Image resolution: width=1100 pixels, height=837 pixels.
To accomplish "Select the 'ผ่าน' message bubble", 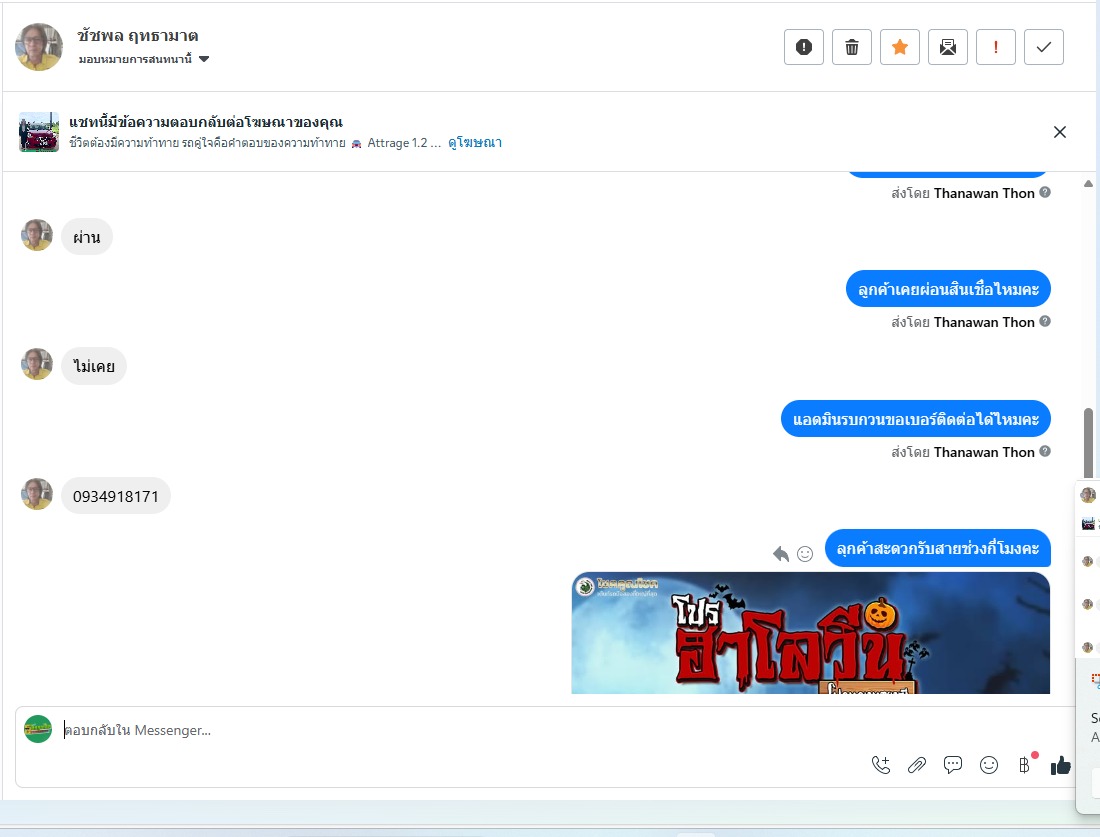I will (x=87, y=237).
